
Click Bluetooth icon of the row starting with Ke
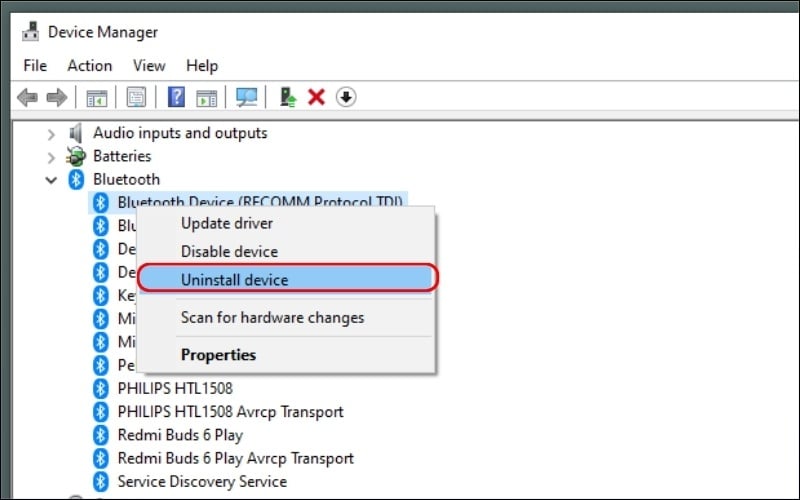point(101,295)
